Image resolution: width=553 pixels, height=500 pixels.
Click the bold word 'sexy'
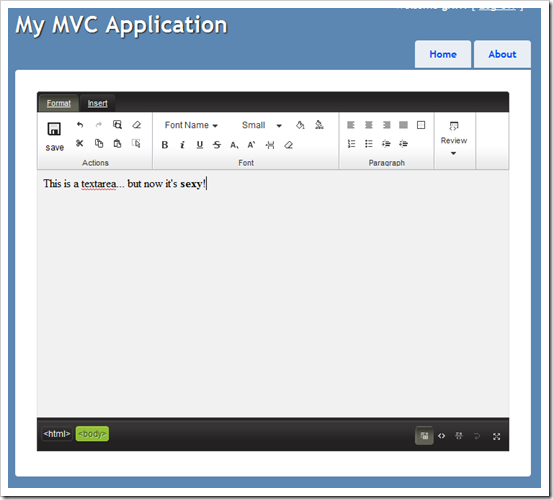191,184
